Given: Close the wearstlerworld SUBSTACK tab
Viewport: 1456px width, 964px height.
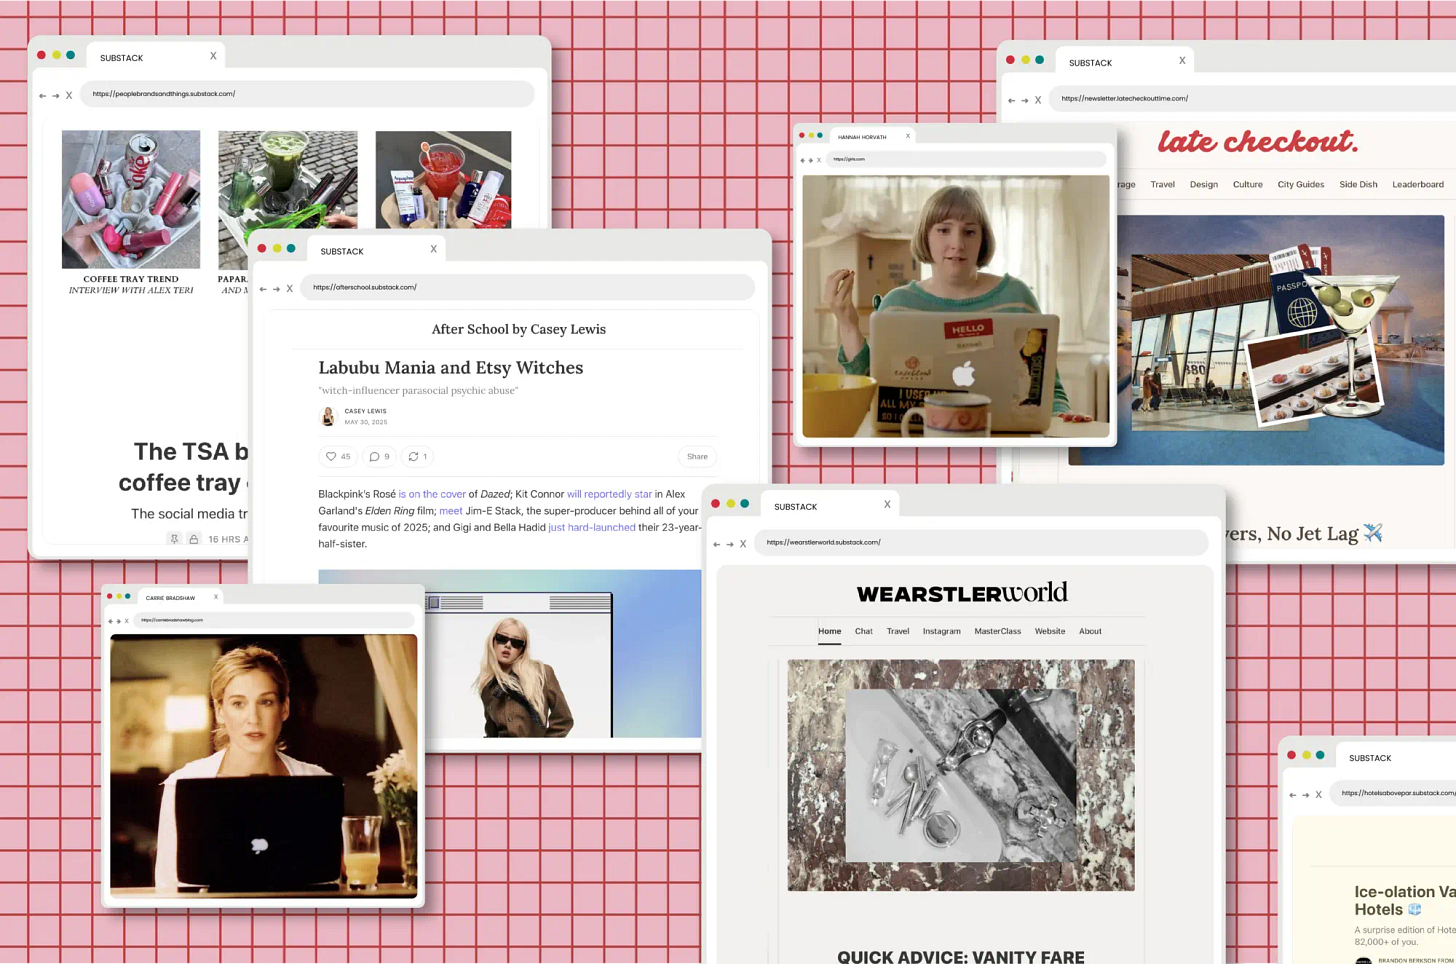Looking at the screenshot, I should click(x=887, y=504).
